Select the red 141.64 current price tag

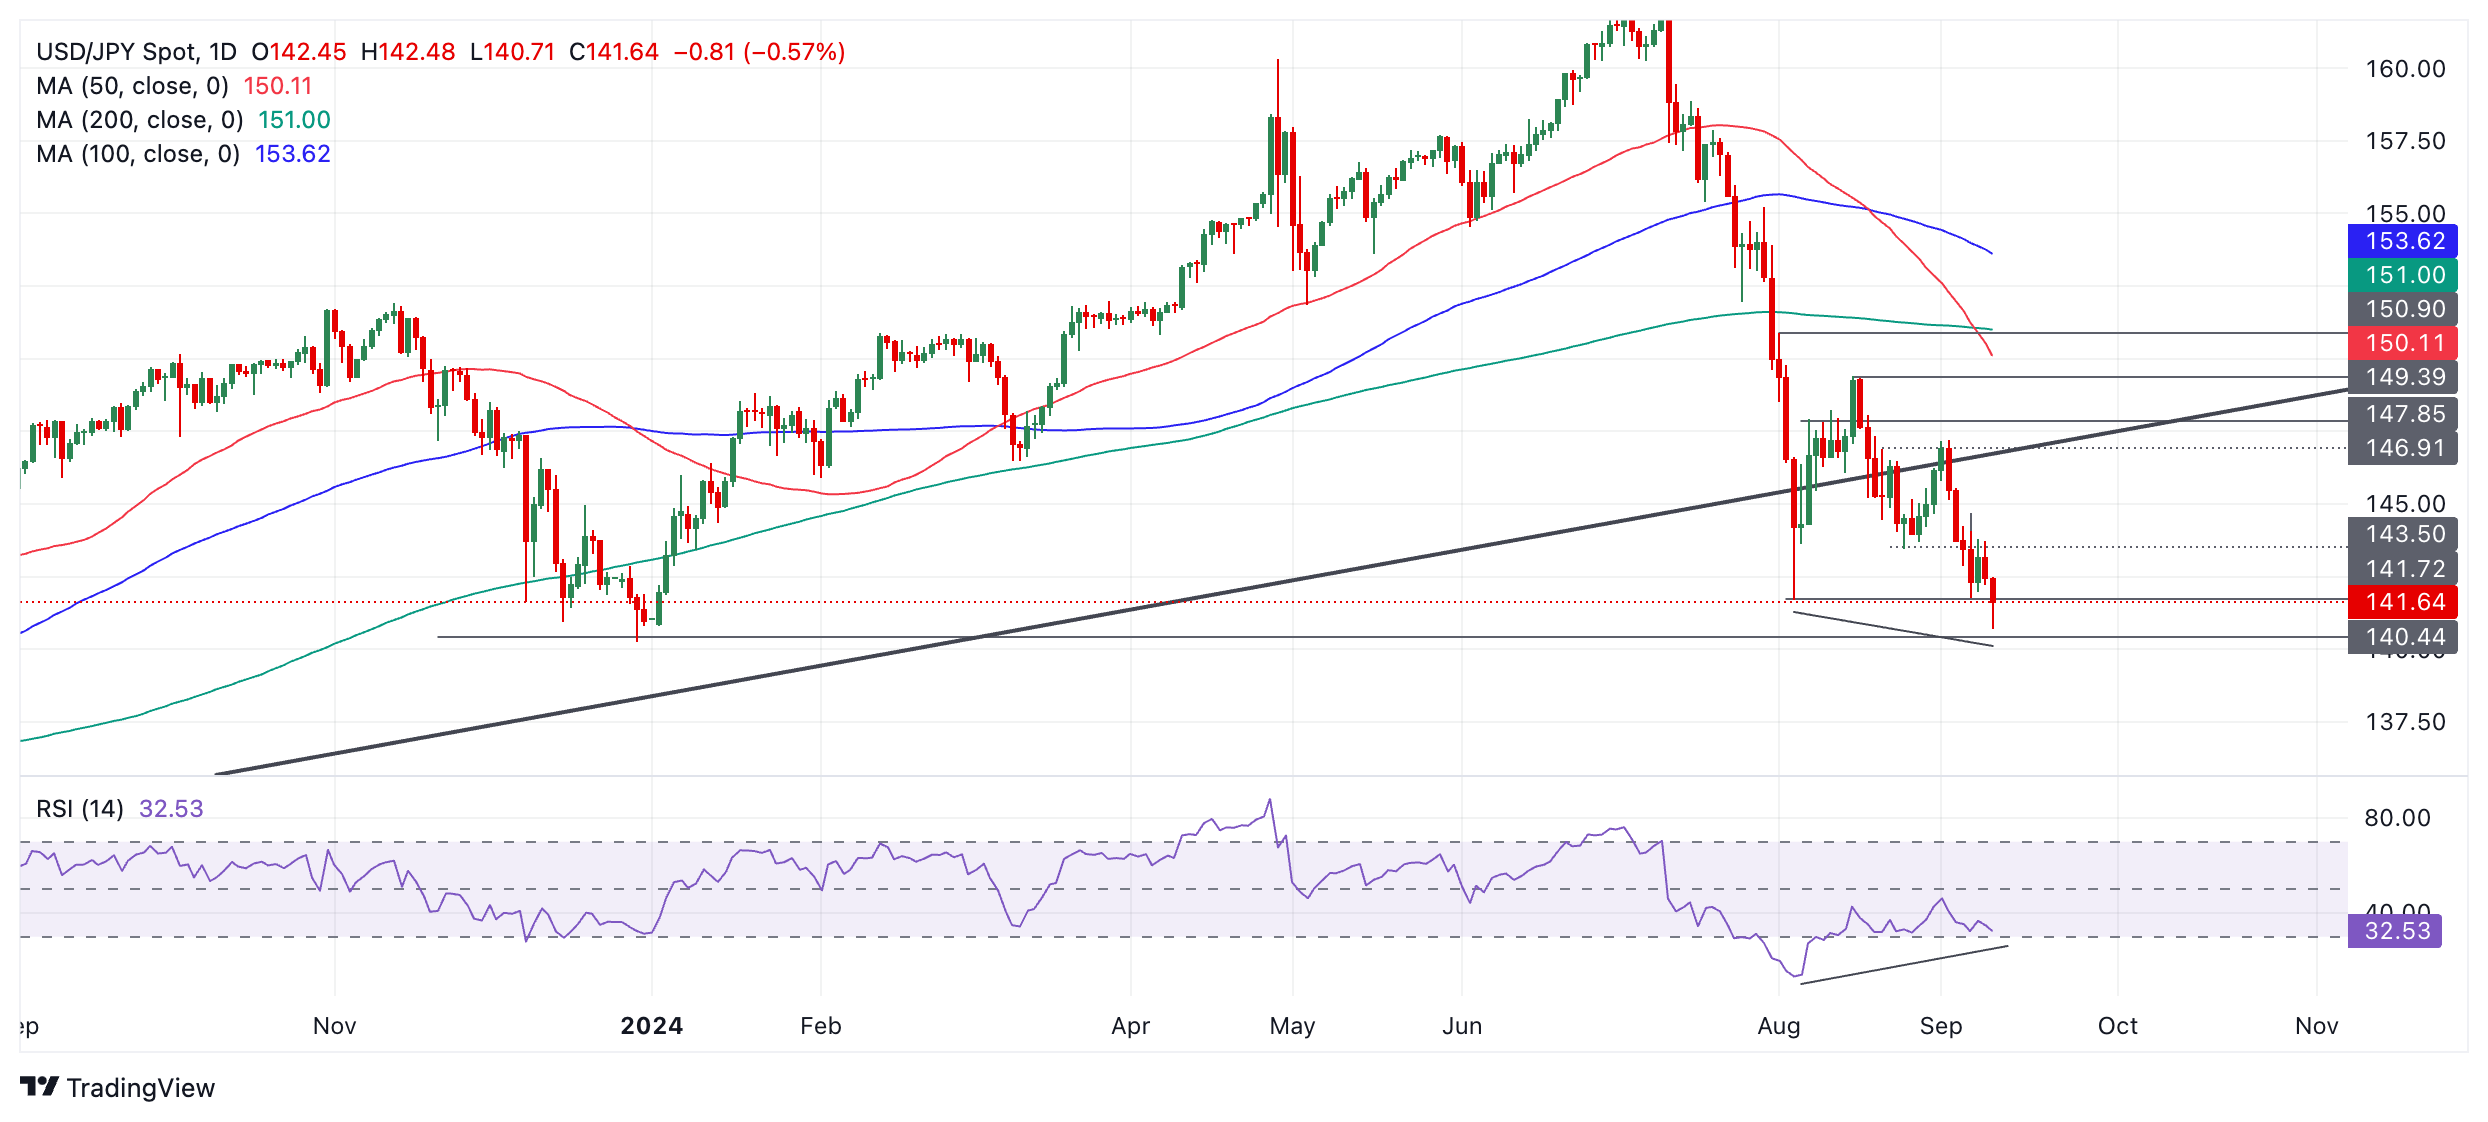click(x=2402, y=602)
